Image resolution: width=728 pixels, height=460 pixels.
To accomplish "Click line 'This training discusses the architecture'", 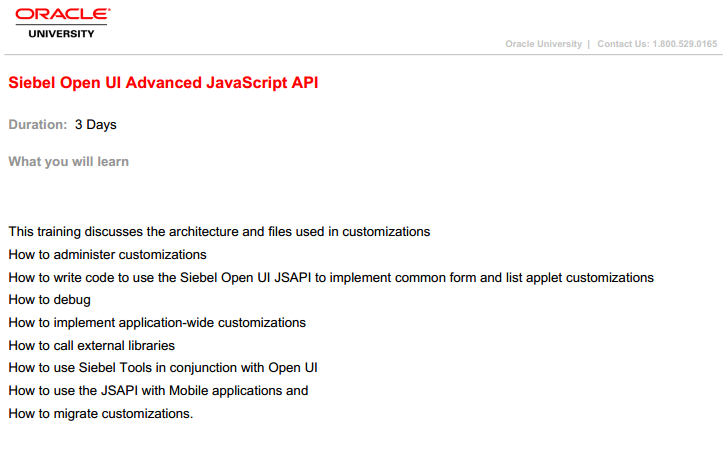I will tap(219, 232).
